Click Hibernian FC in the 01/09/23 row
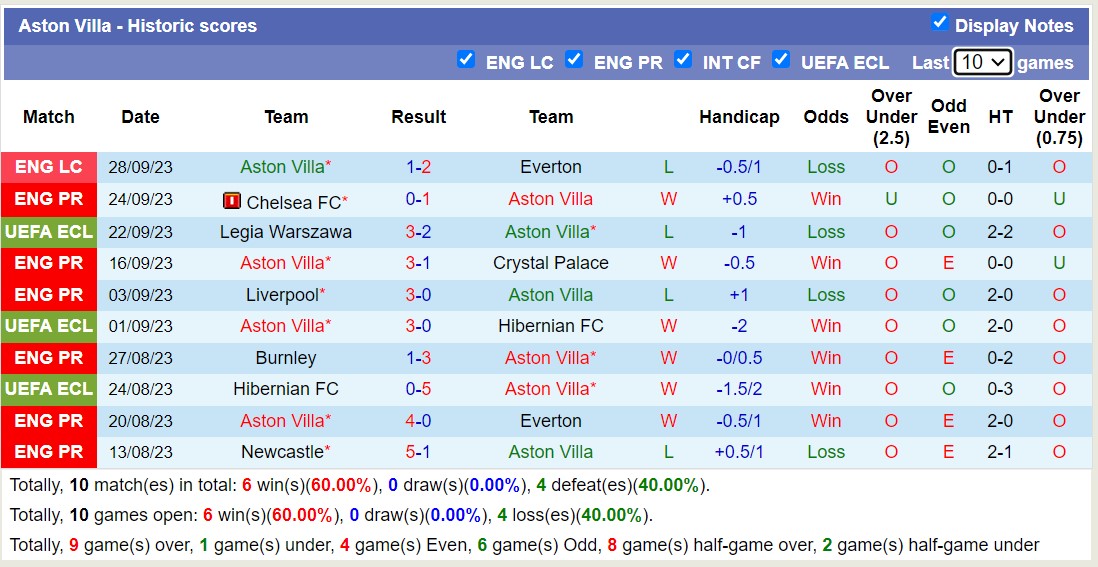Image resolution: width=1098 pixels, height=567 pixels. point(551,326)
